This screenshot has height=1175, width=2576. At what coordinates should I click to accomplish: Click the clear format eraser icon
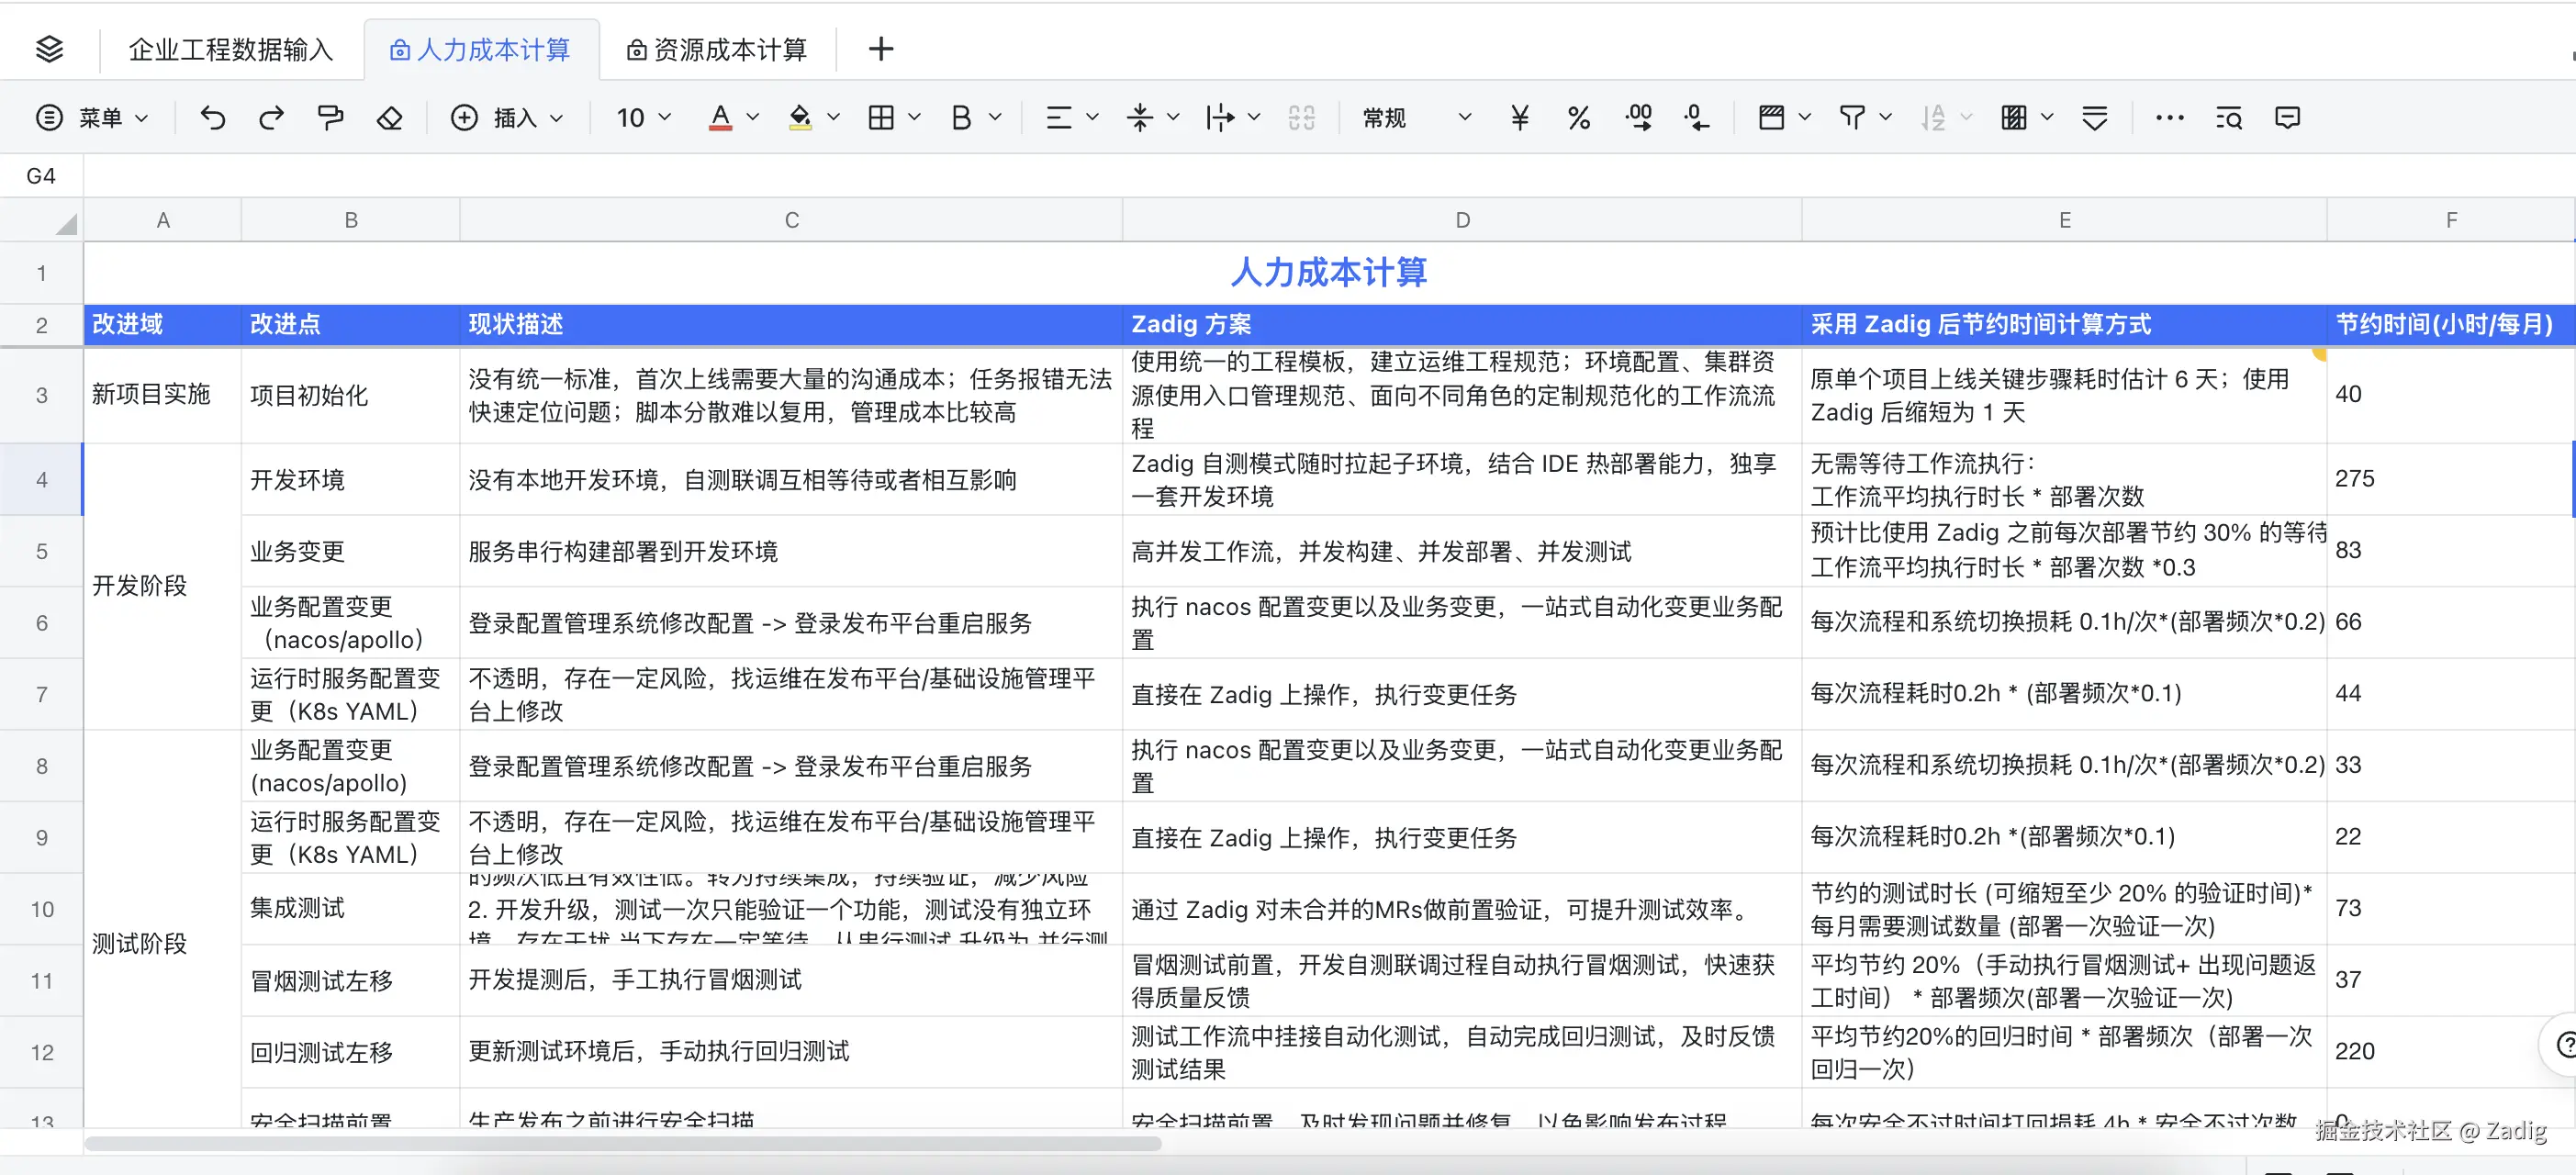[x=389, y=118]
